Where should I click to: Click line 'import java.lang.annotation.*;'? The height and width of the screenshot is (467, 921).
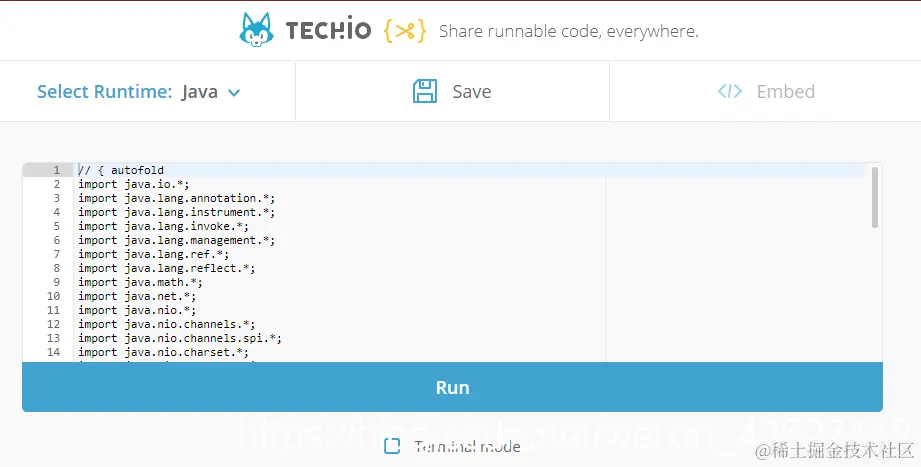[x=177, y=199]
